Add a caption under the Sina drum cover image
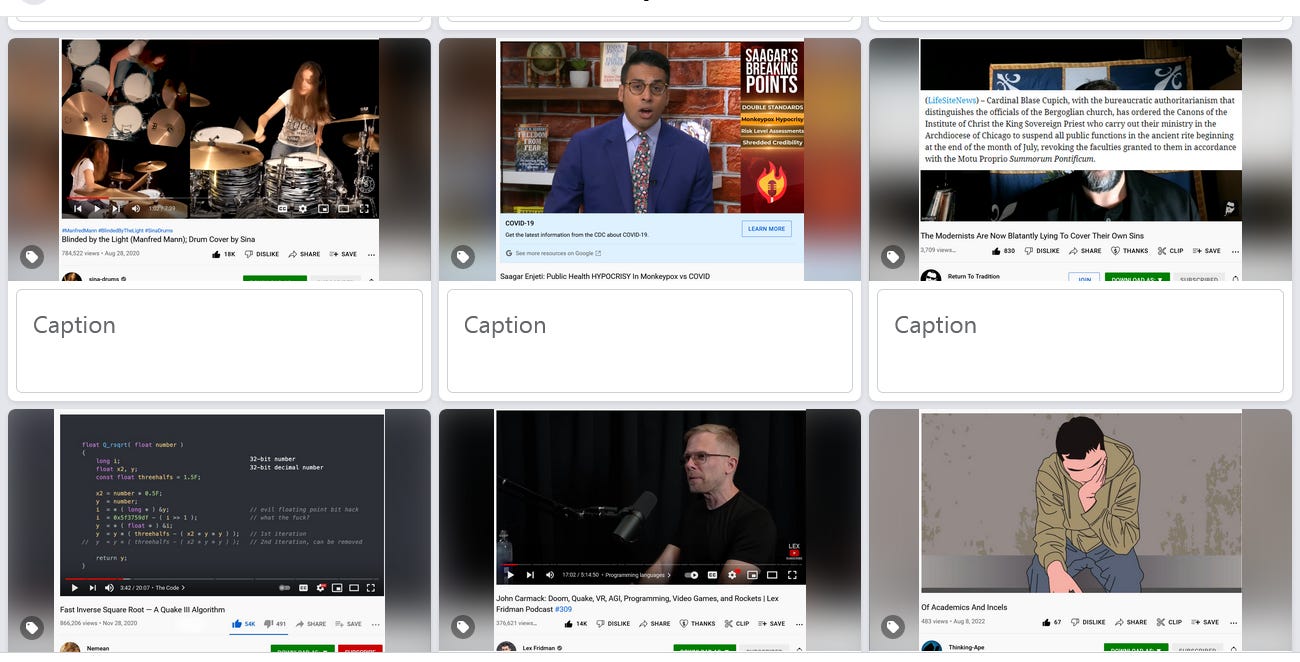This screenshot has width=1300, height=662. 219,341
